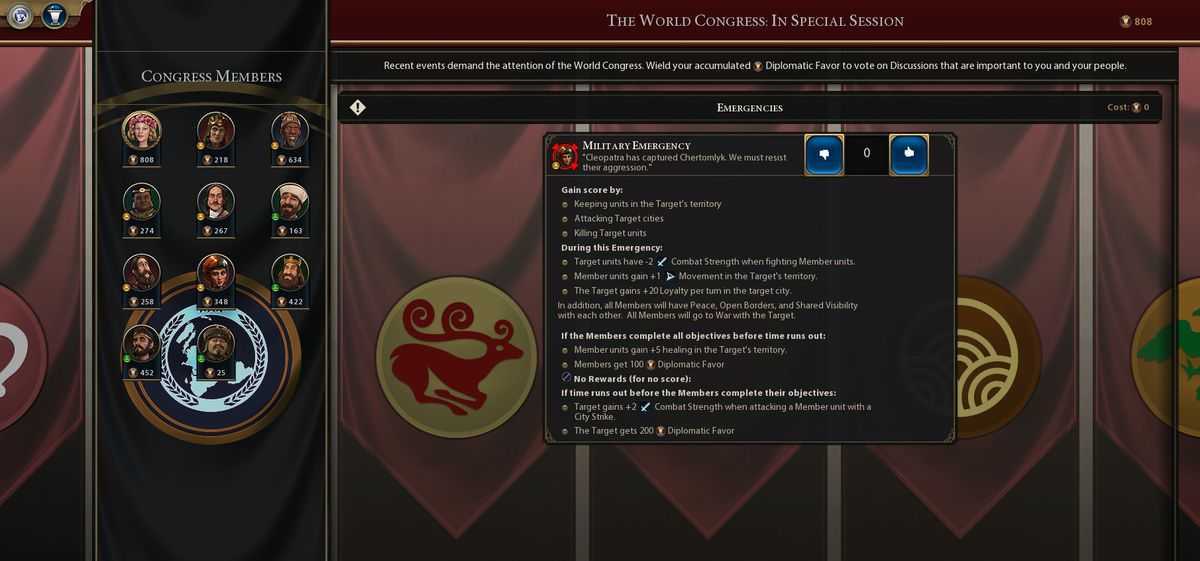Select the leader portrait with 274 favor
1200x561 pixels.
pos(141,201)
